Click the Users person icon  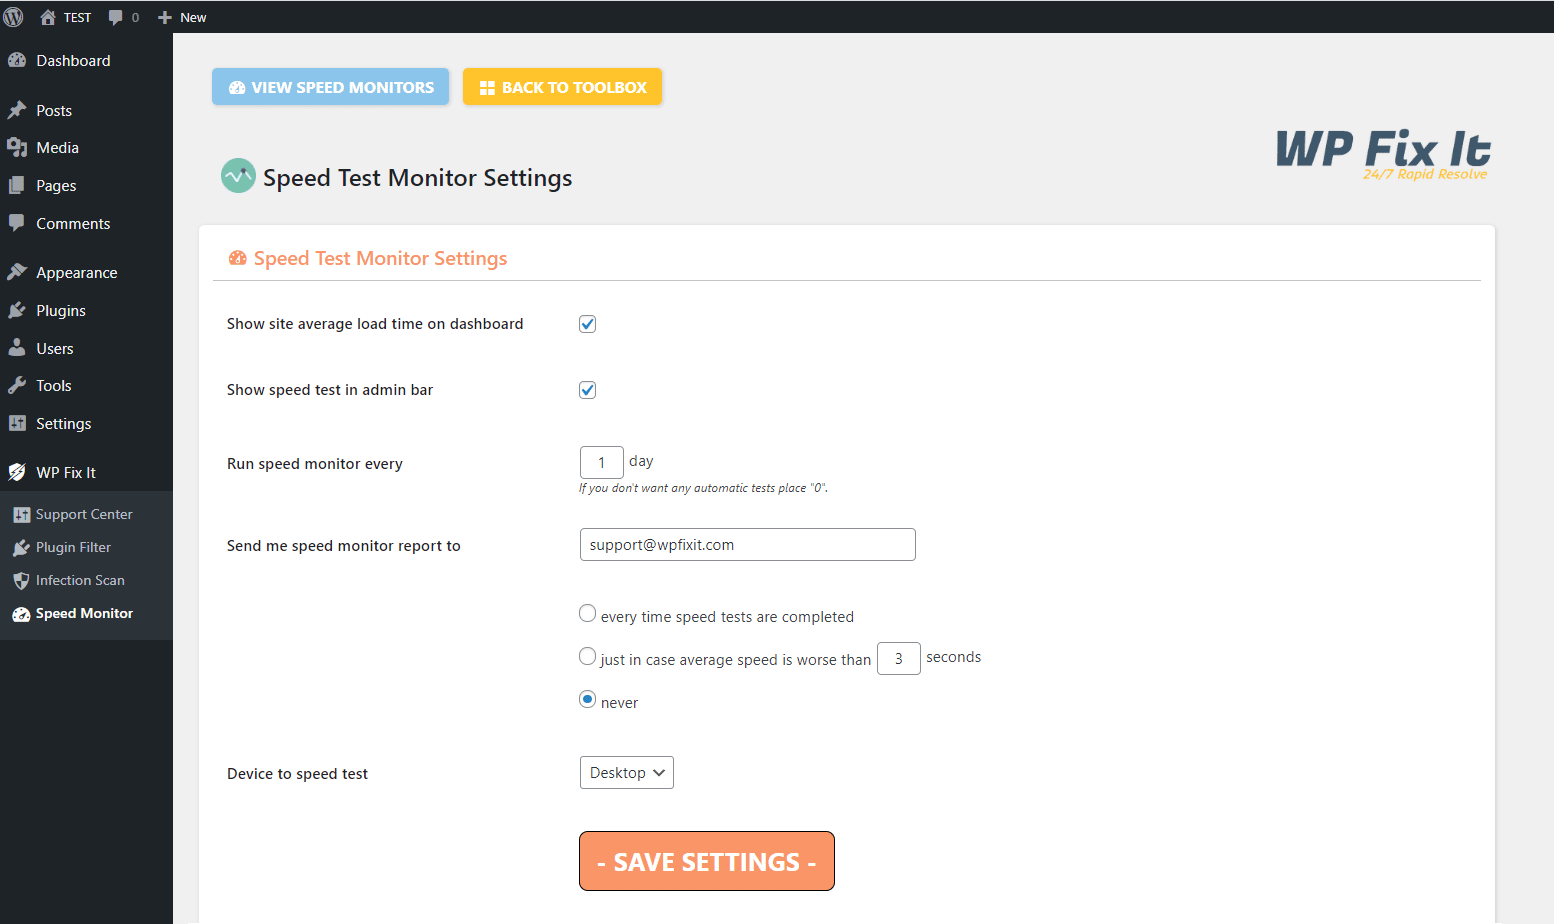(x=17, y=348)
